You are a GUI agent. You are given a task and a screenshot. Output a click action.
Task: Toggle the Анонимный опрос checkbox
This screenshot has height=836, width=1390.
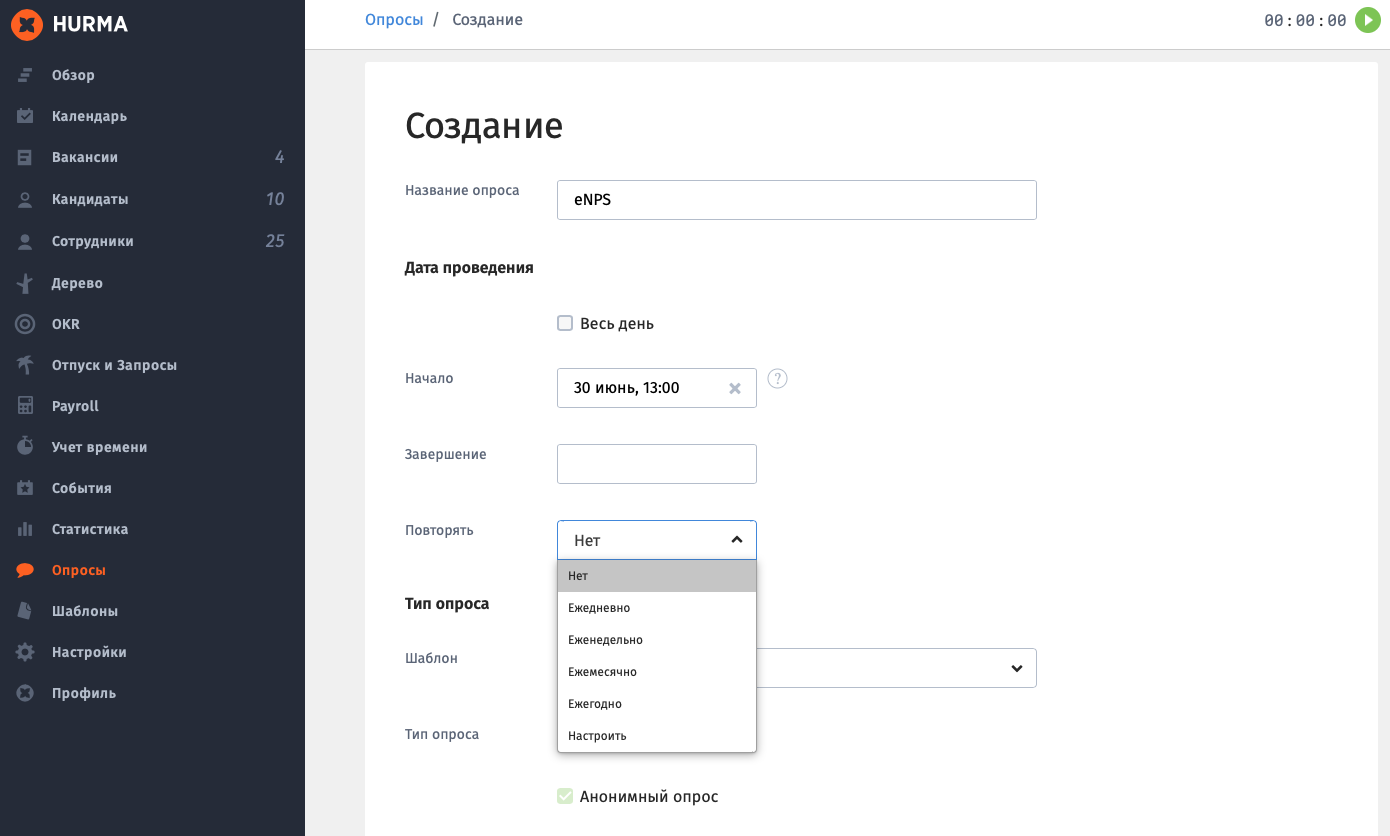click(x=565, y=796)
